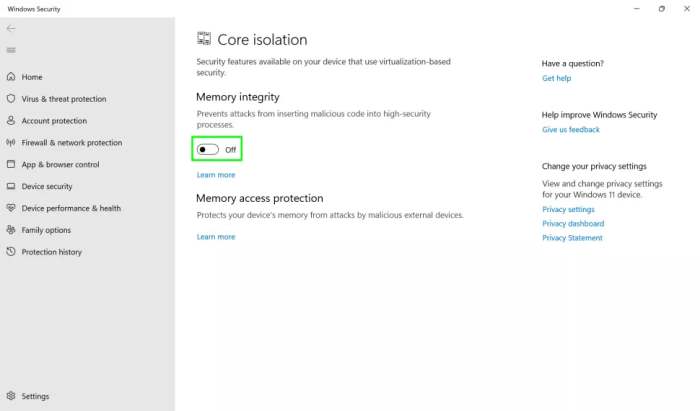Open the hamburger navigation menu icon

click(11, 50)
